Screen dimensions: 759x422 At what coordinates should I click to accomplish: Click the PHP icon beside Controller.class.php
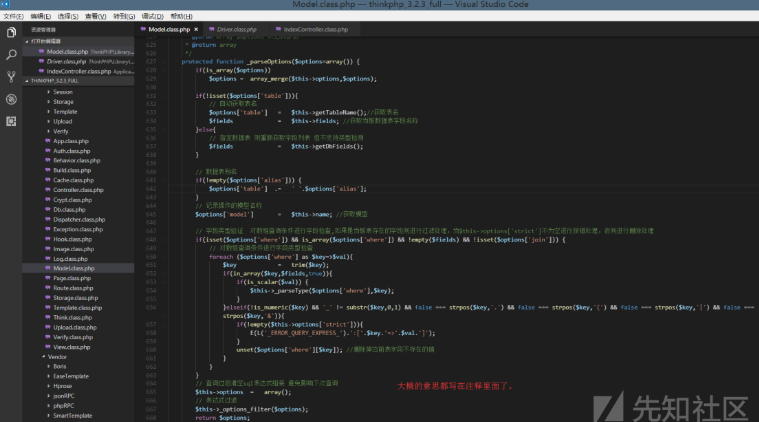pyautogui.click(x=48, y=190)
